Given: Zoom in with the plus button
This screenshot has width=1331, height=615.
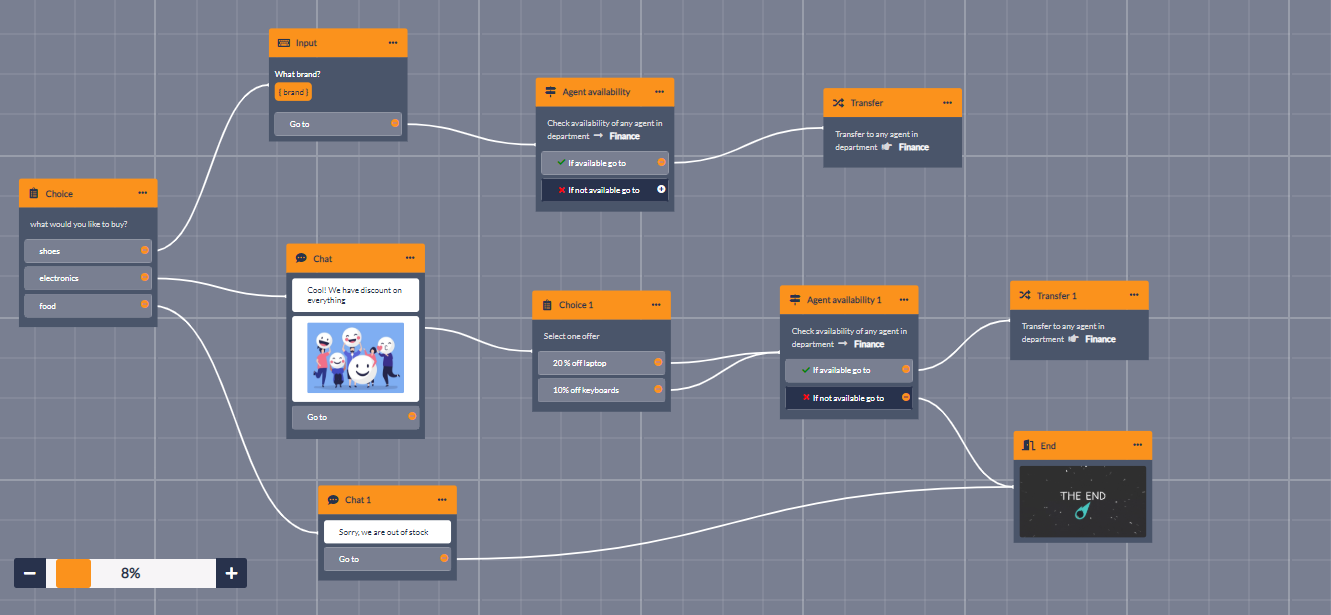Looking at the screenshot, I should [231, 573].
